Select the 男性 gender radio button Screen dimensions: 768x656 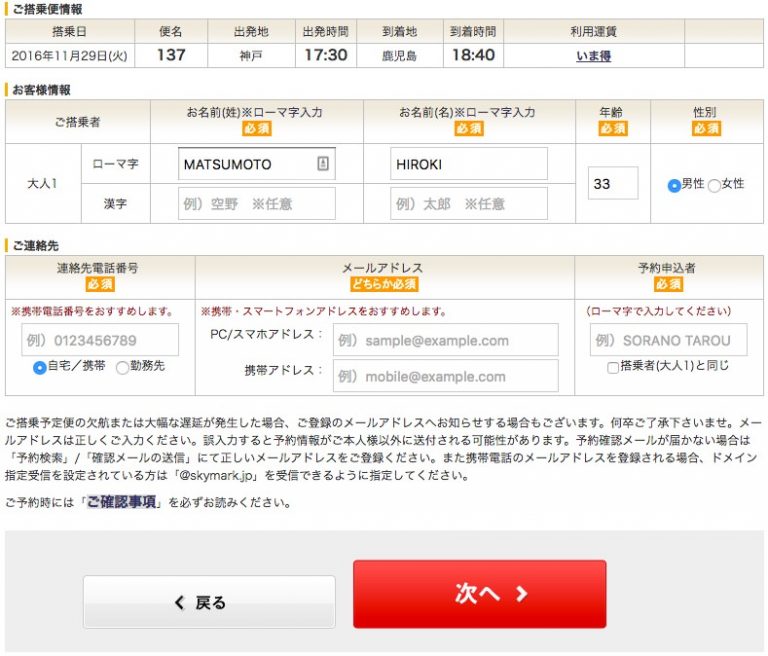pos(674,185)
